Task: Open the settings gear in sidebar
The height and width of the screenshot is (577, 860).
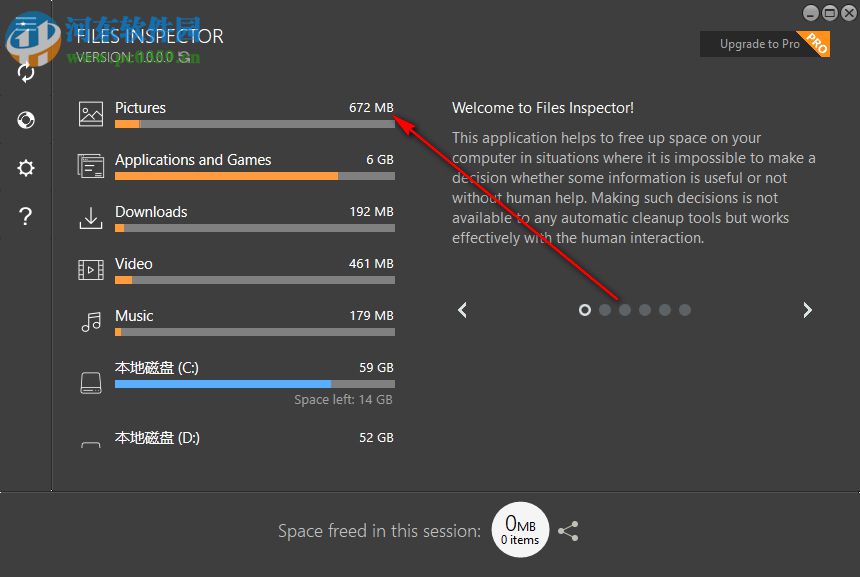Action: (25, 168)
